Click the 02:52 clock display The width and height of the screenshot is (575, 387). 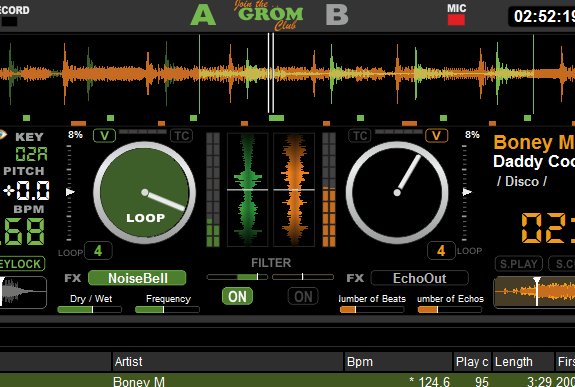(541, 16)
